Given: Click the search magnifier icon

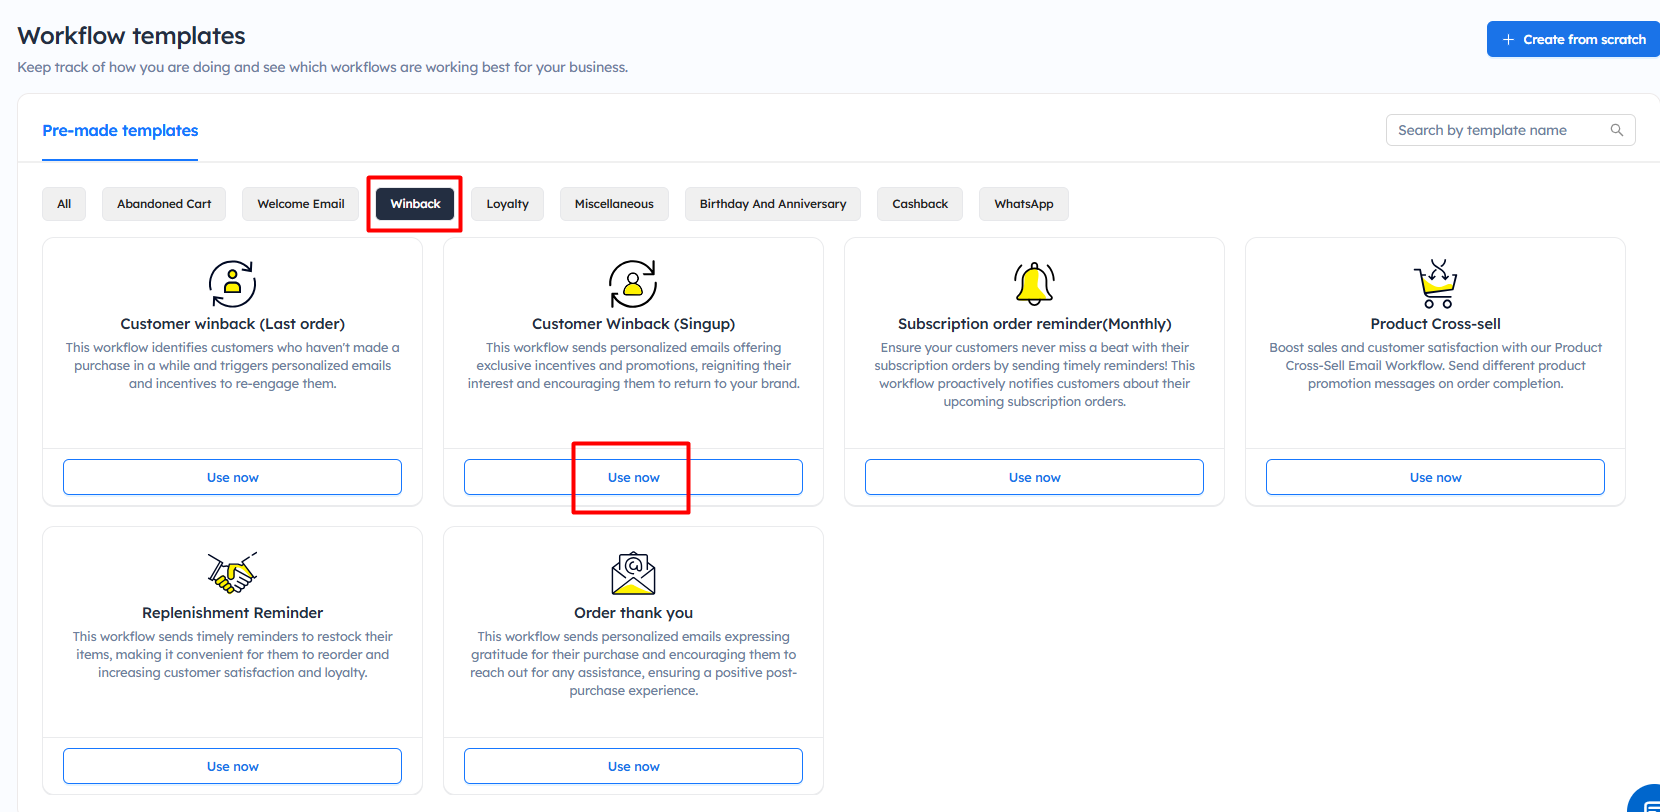Looking at the screenshot, I should (1616, 130).
